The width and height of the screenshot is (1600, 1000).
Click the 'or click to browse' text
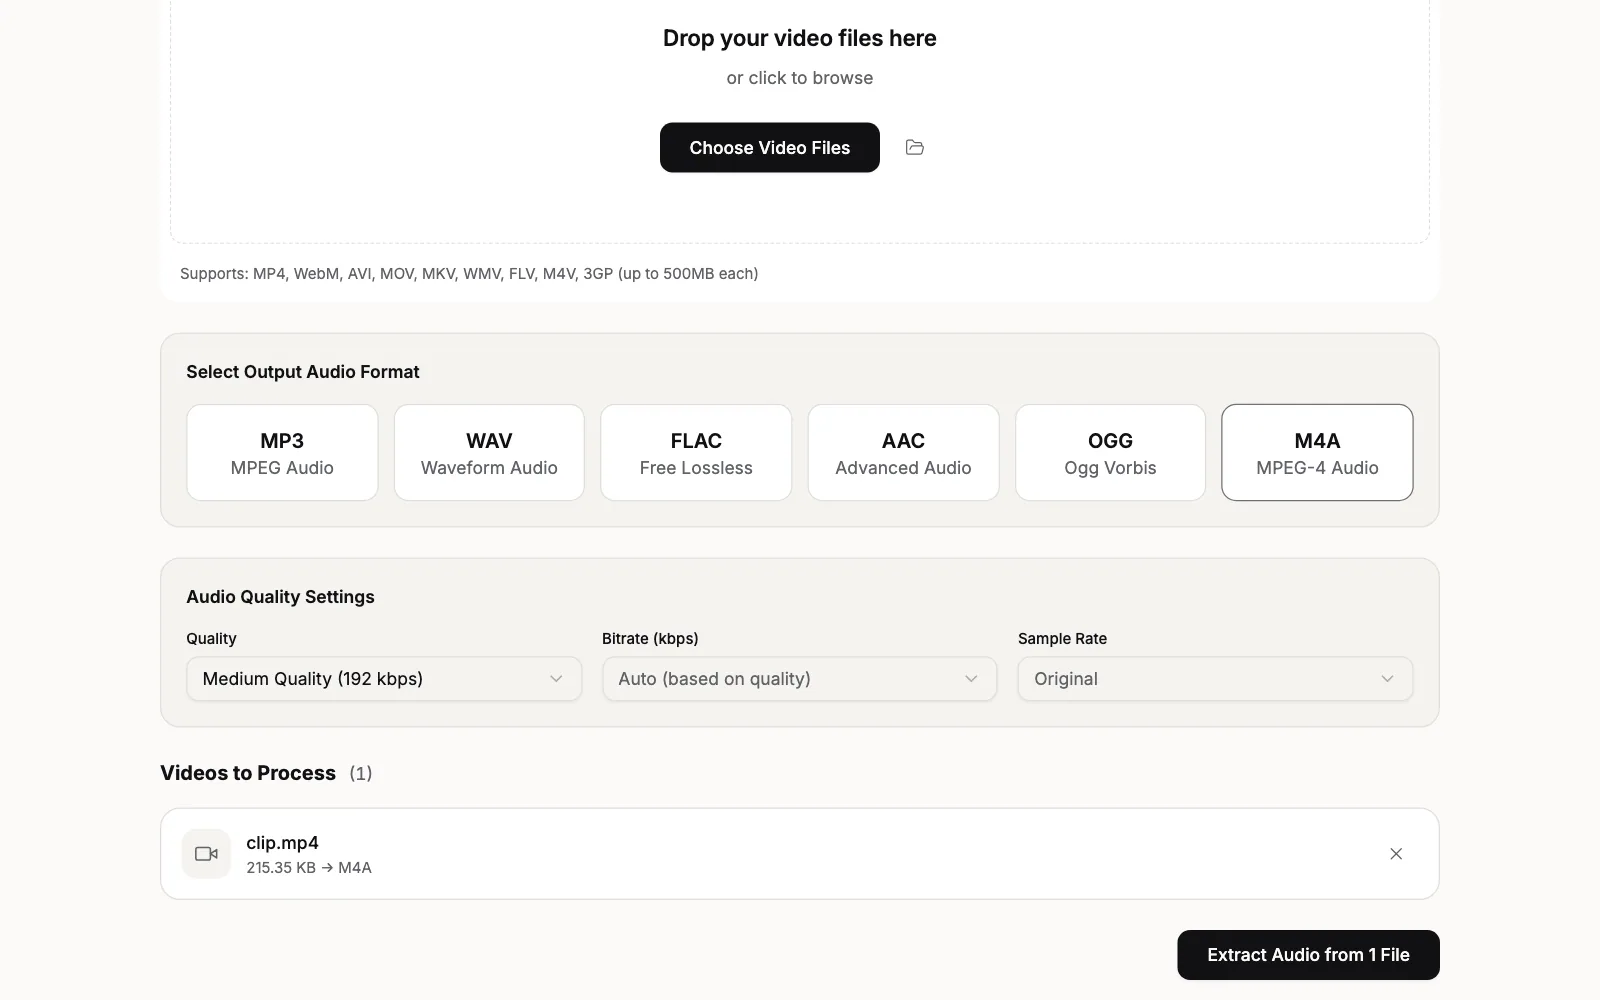[800, 78]
